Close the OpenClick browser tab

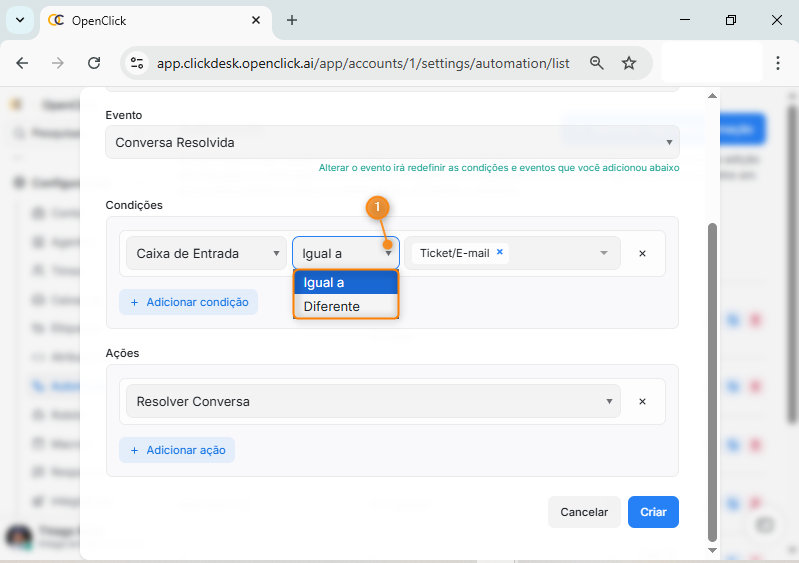pyautogui.click(x=257, y=20)
